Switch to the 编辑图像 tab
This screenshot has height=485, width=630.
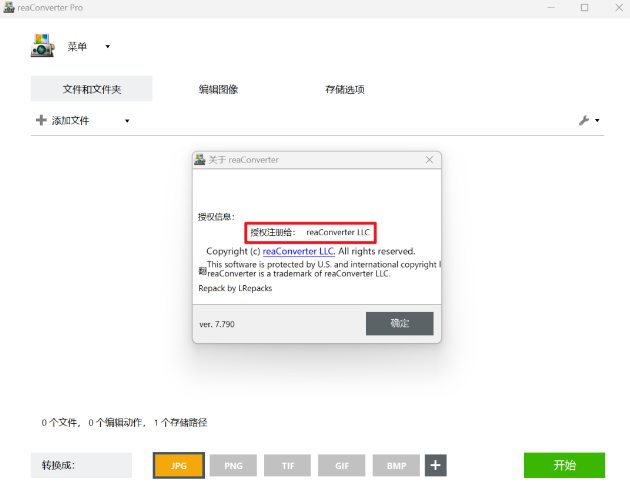[x=218, y=89]
